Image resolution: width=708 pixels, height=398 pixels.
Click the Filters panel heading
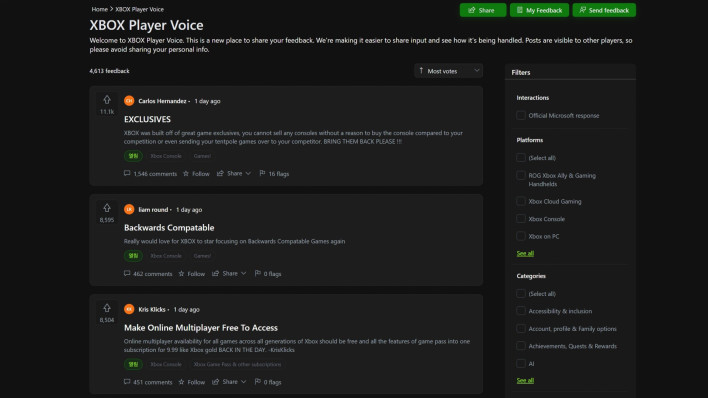[x=521, y=72]
